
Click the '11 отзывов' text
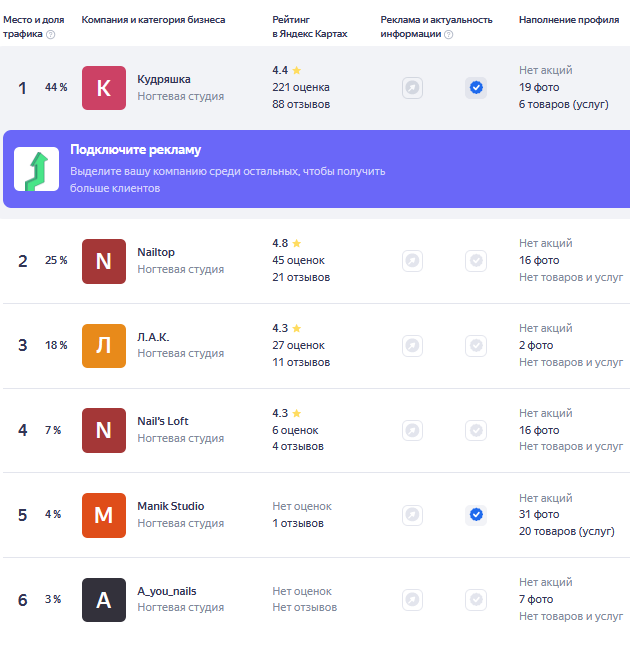click(x=301, y=362)
